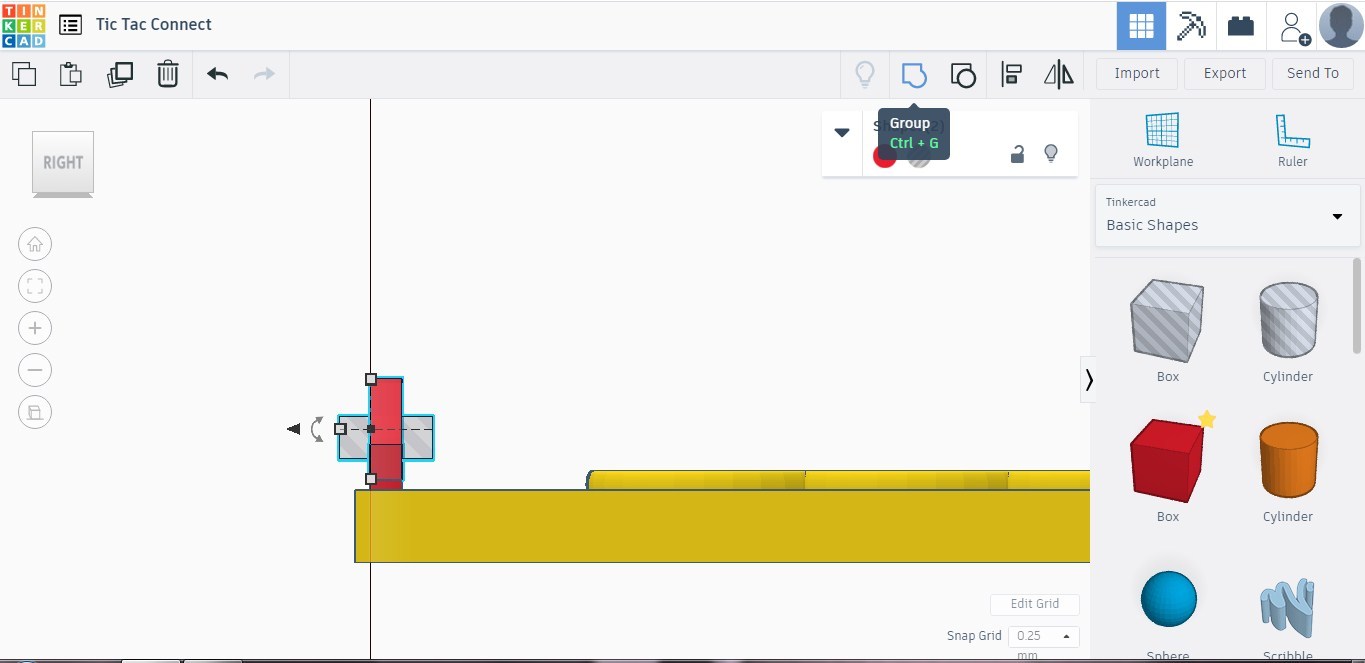Fit all in view
Viewport: 1365px width, 663px height.
tap(35, 286)
